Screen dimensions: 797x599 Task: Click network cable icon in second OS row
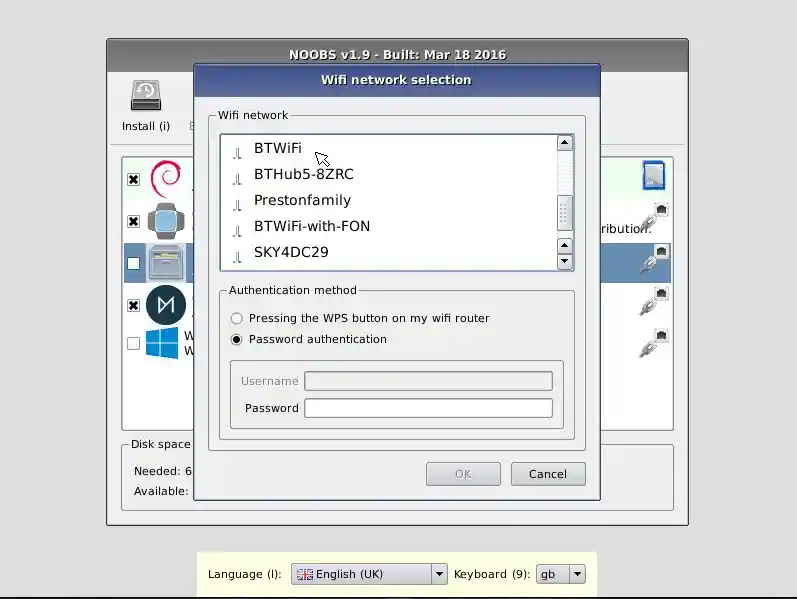[x=653, y=217]
